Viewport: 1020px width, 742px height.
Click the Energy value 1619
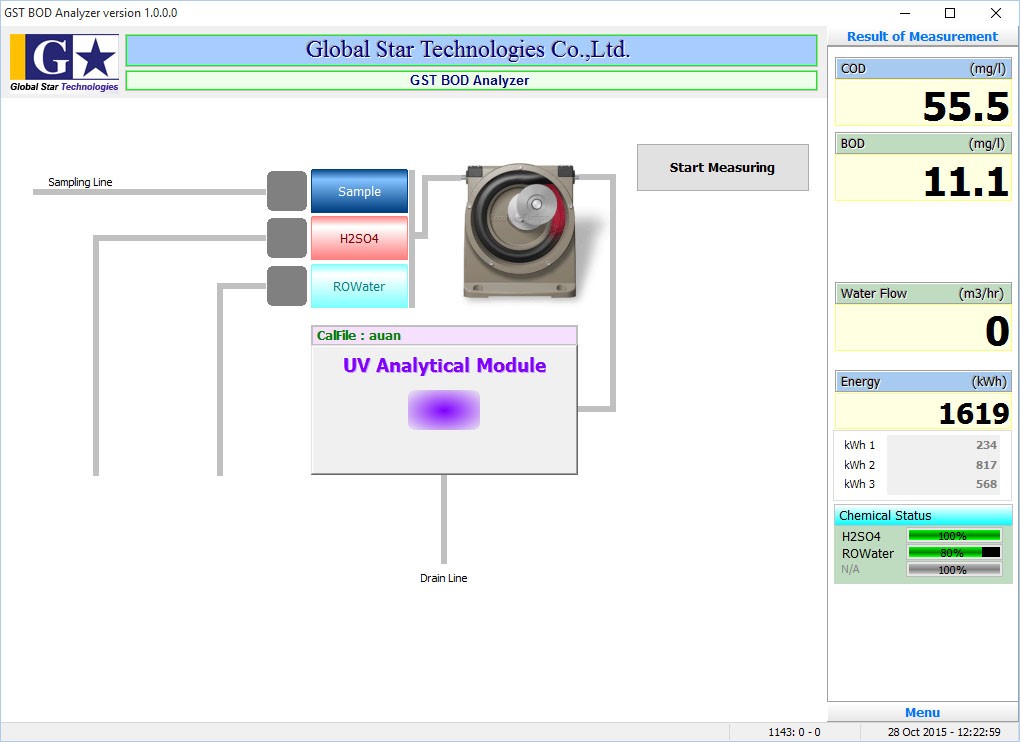[x=974, y=414]
